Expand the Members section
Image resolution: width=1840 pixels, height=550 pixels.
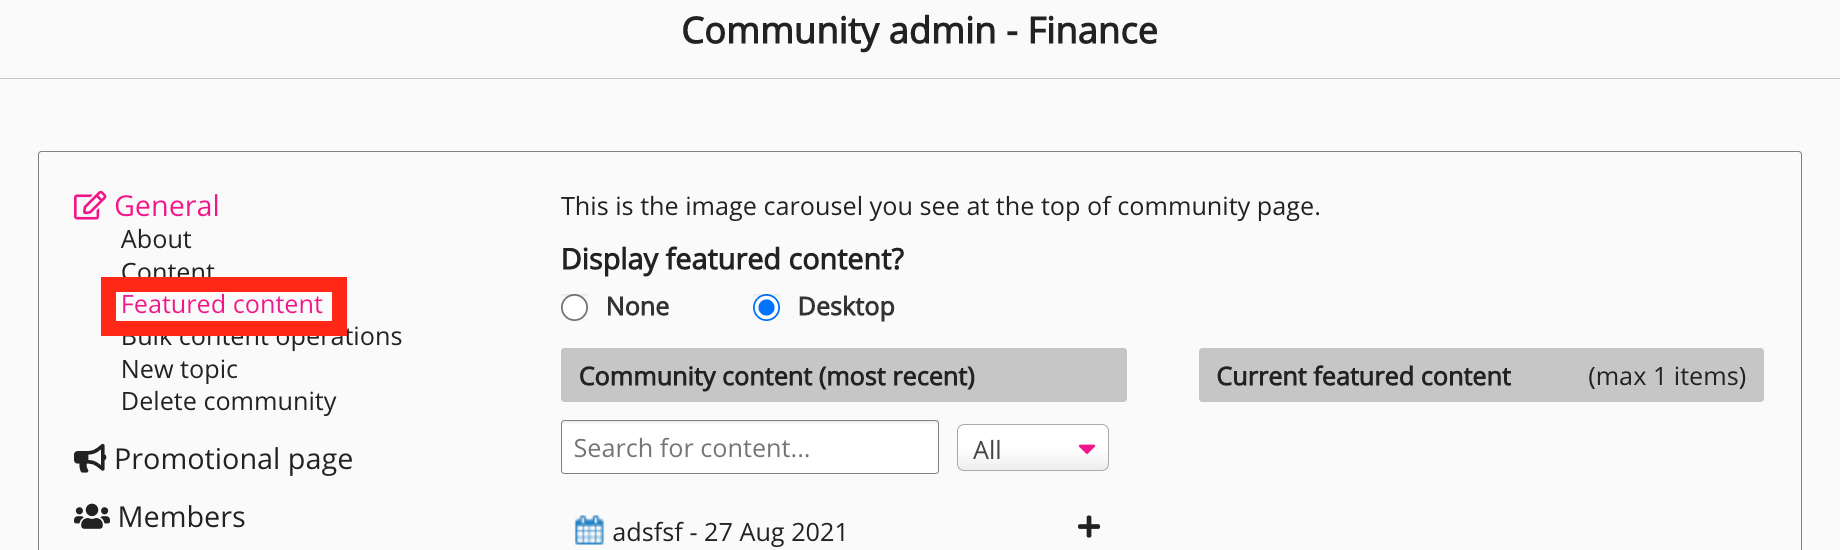(x=181, y=517)
